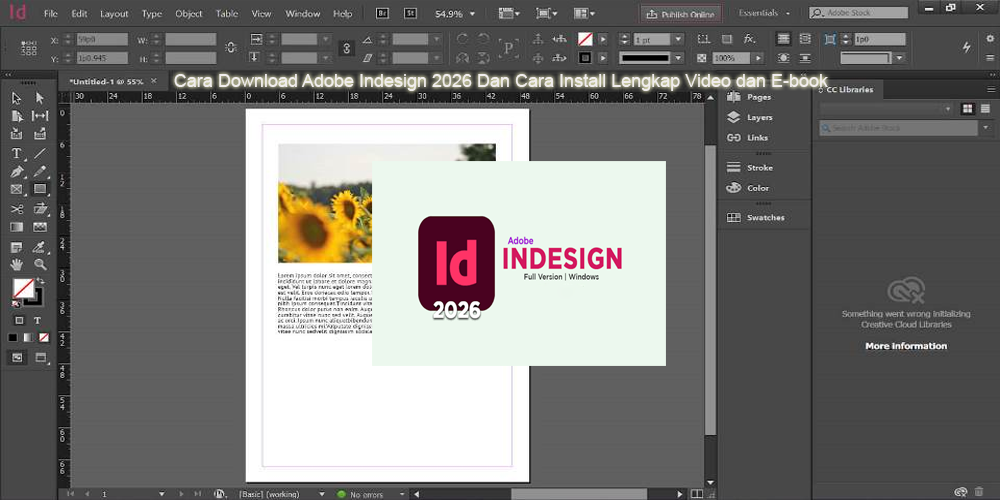Image resolution: width=1000 pixels, height=500 pixels.
Task: Select the Line tool
Action: [40, 154]
